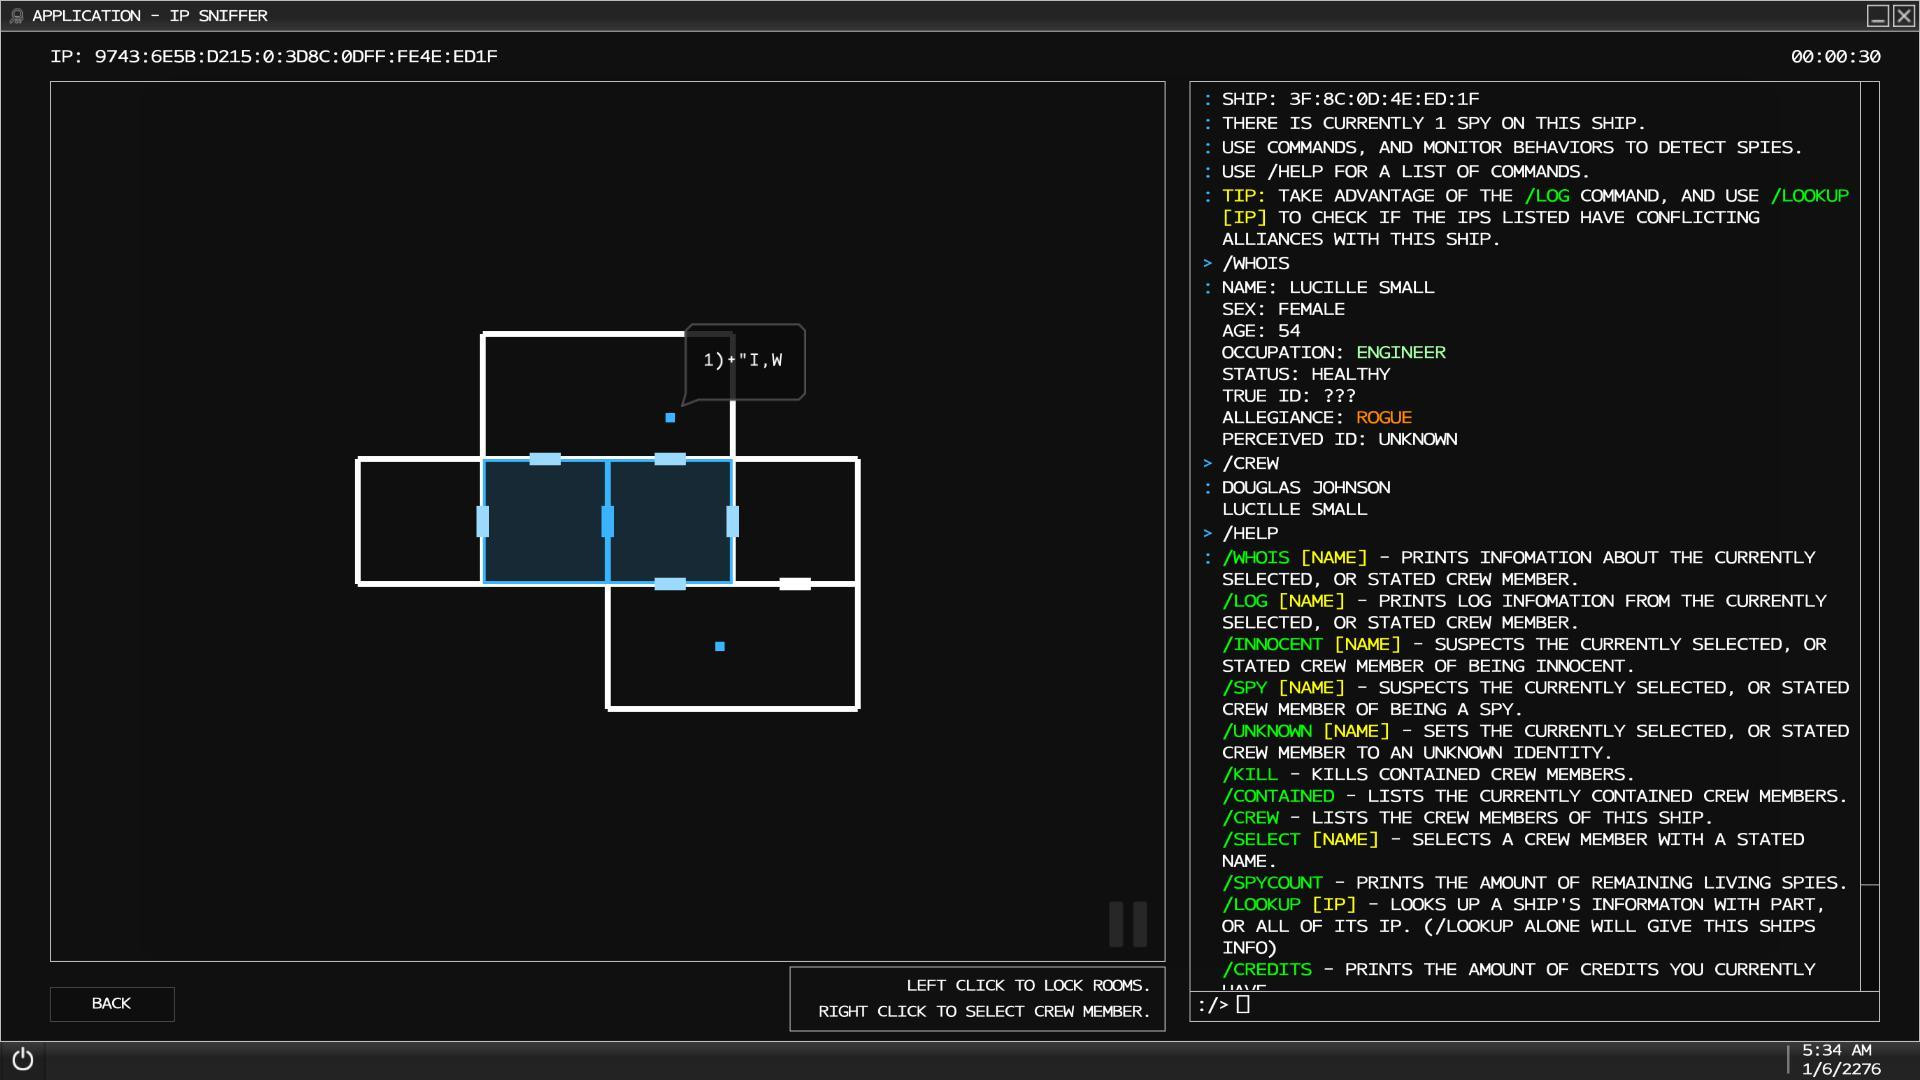The image size is (1920, 1080).
Task: Lock the bottom right room
Action: (733, 646)
